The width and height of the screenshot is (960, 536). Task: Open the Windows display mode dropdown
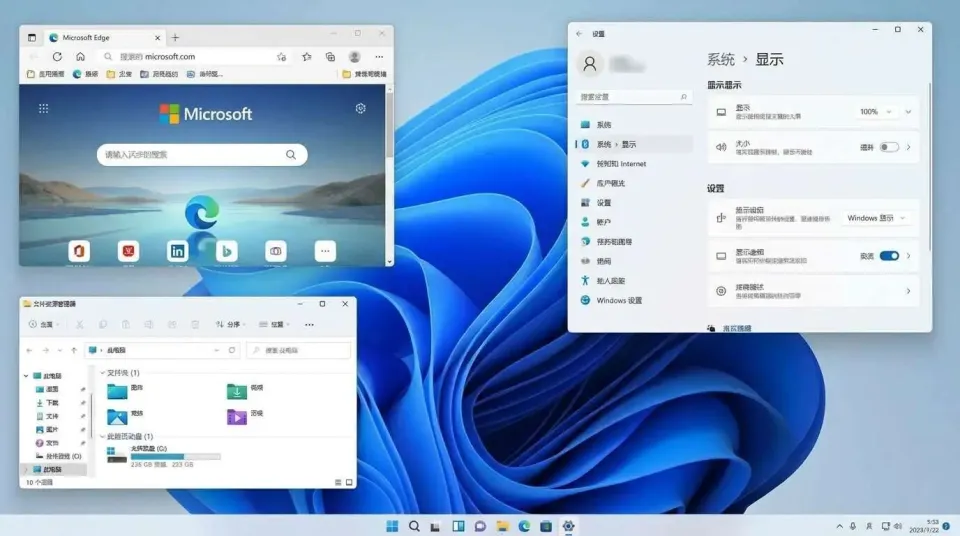pyautogui.click(x=876, y=218)
